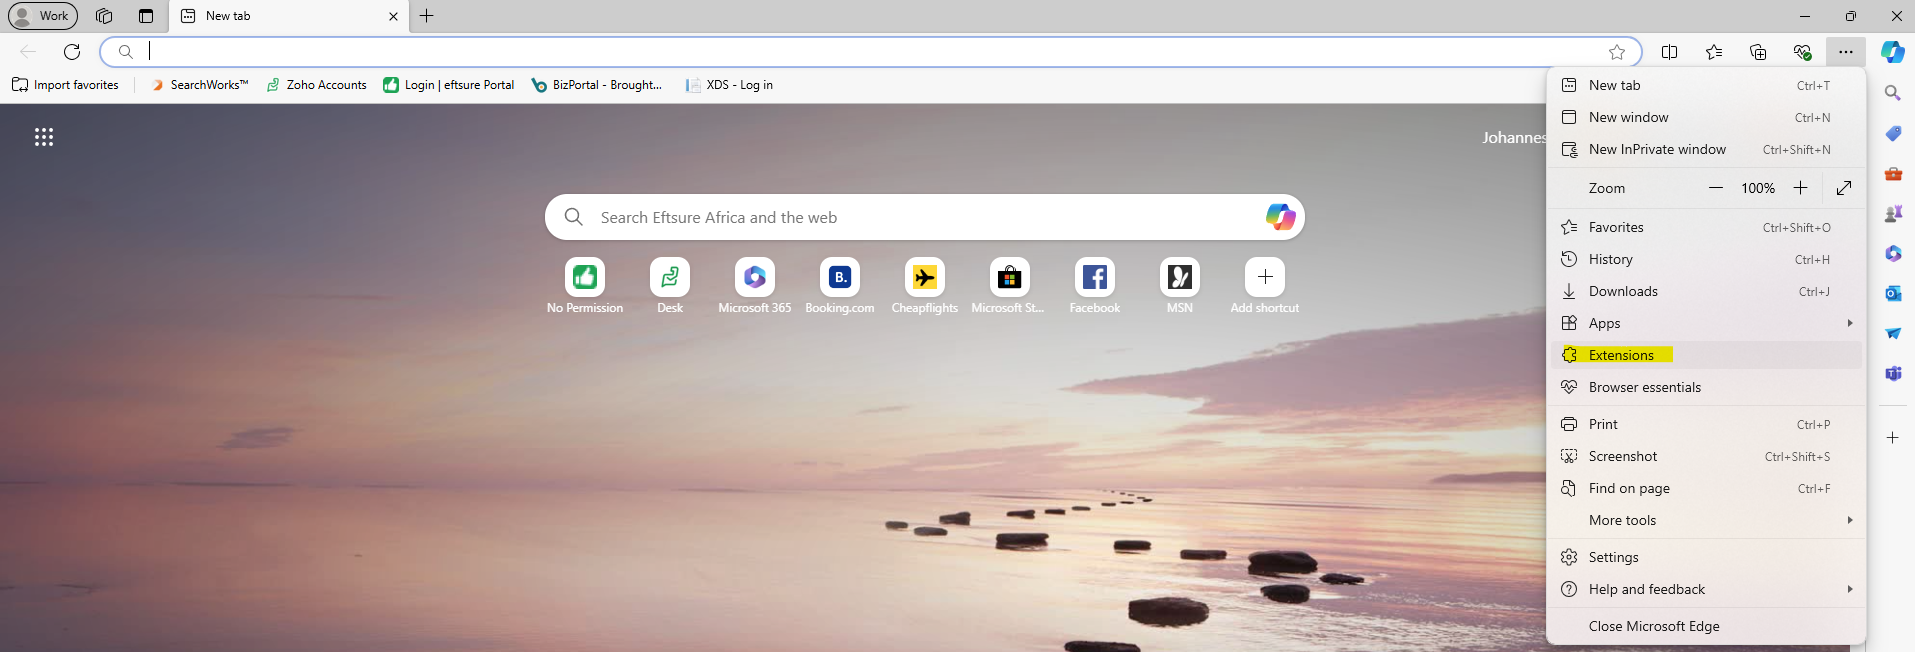Screen dimensions: 1915x652
Task: Toggle vertical tabs via tab actions button
Action: 146,16
